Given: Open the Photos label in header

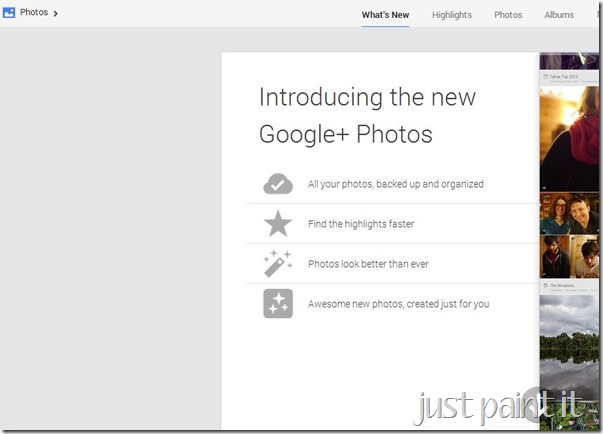Looking at the screenshot, I should (34, 12).
